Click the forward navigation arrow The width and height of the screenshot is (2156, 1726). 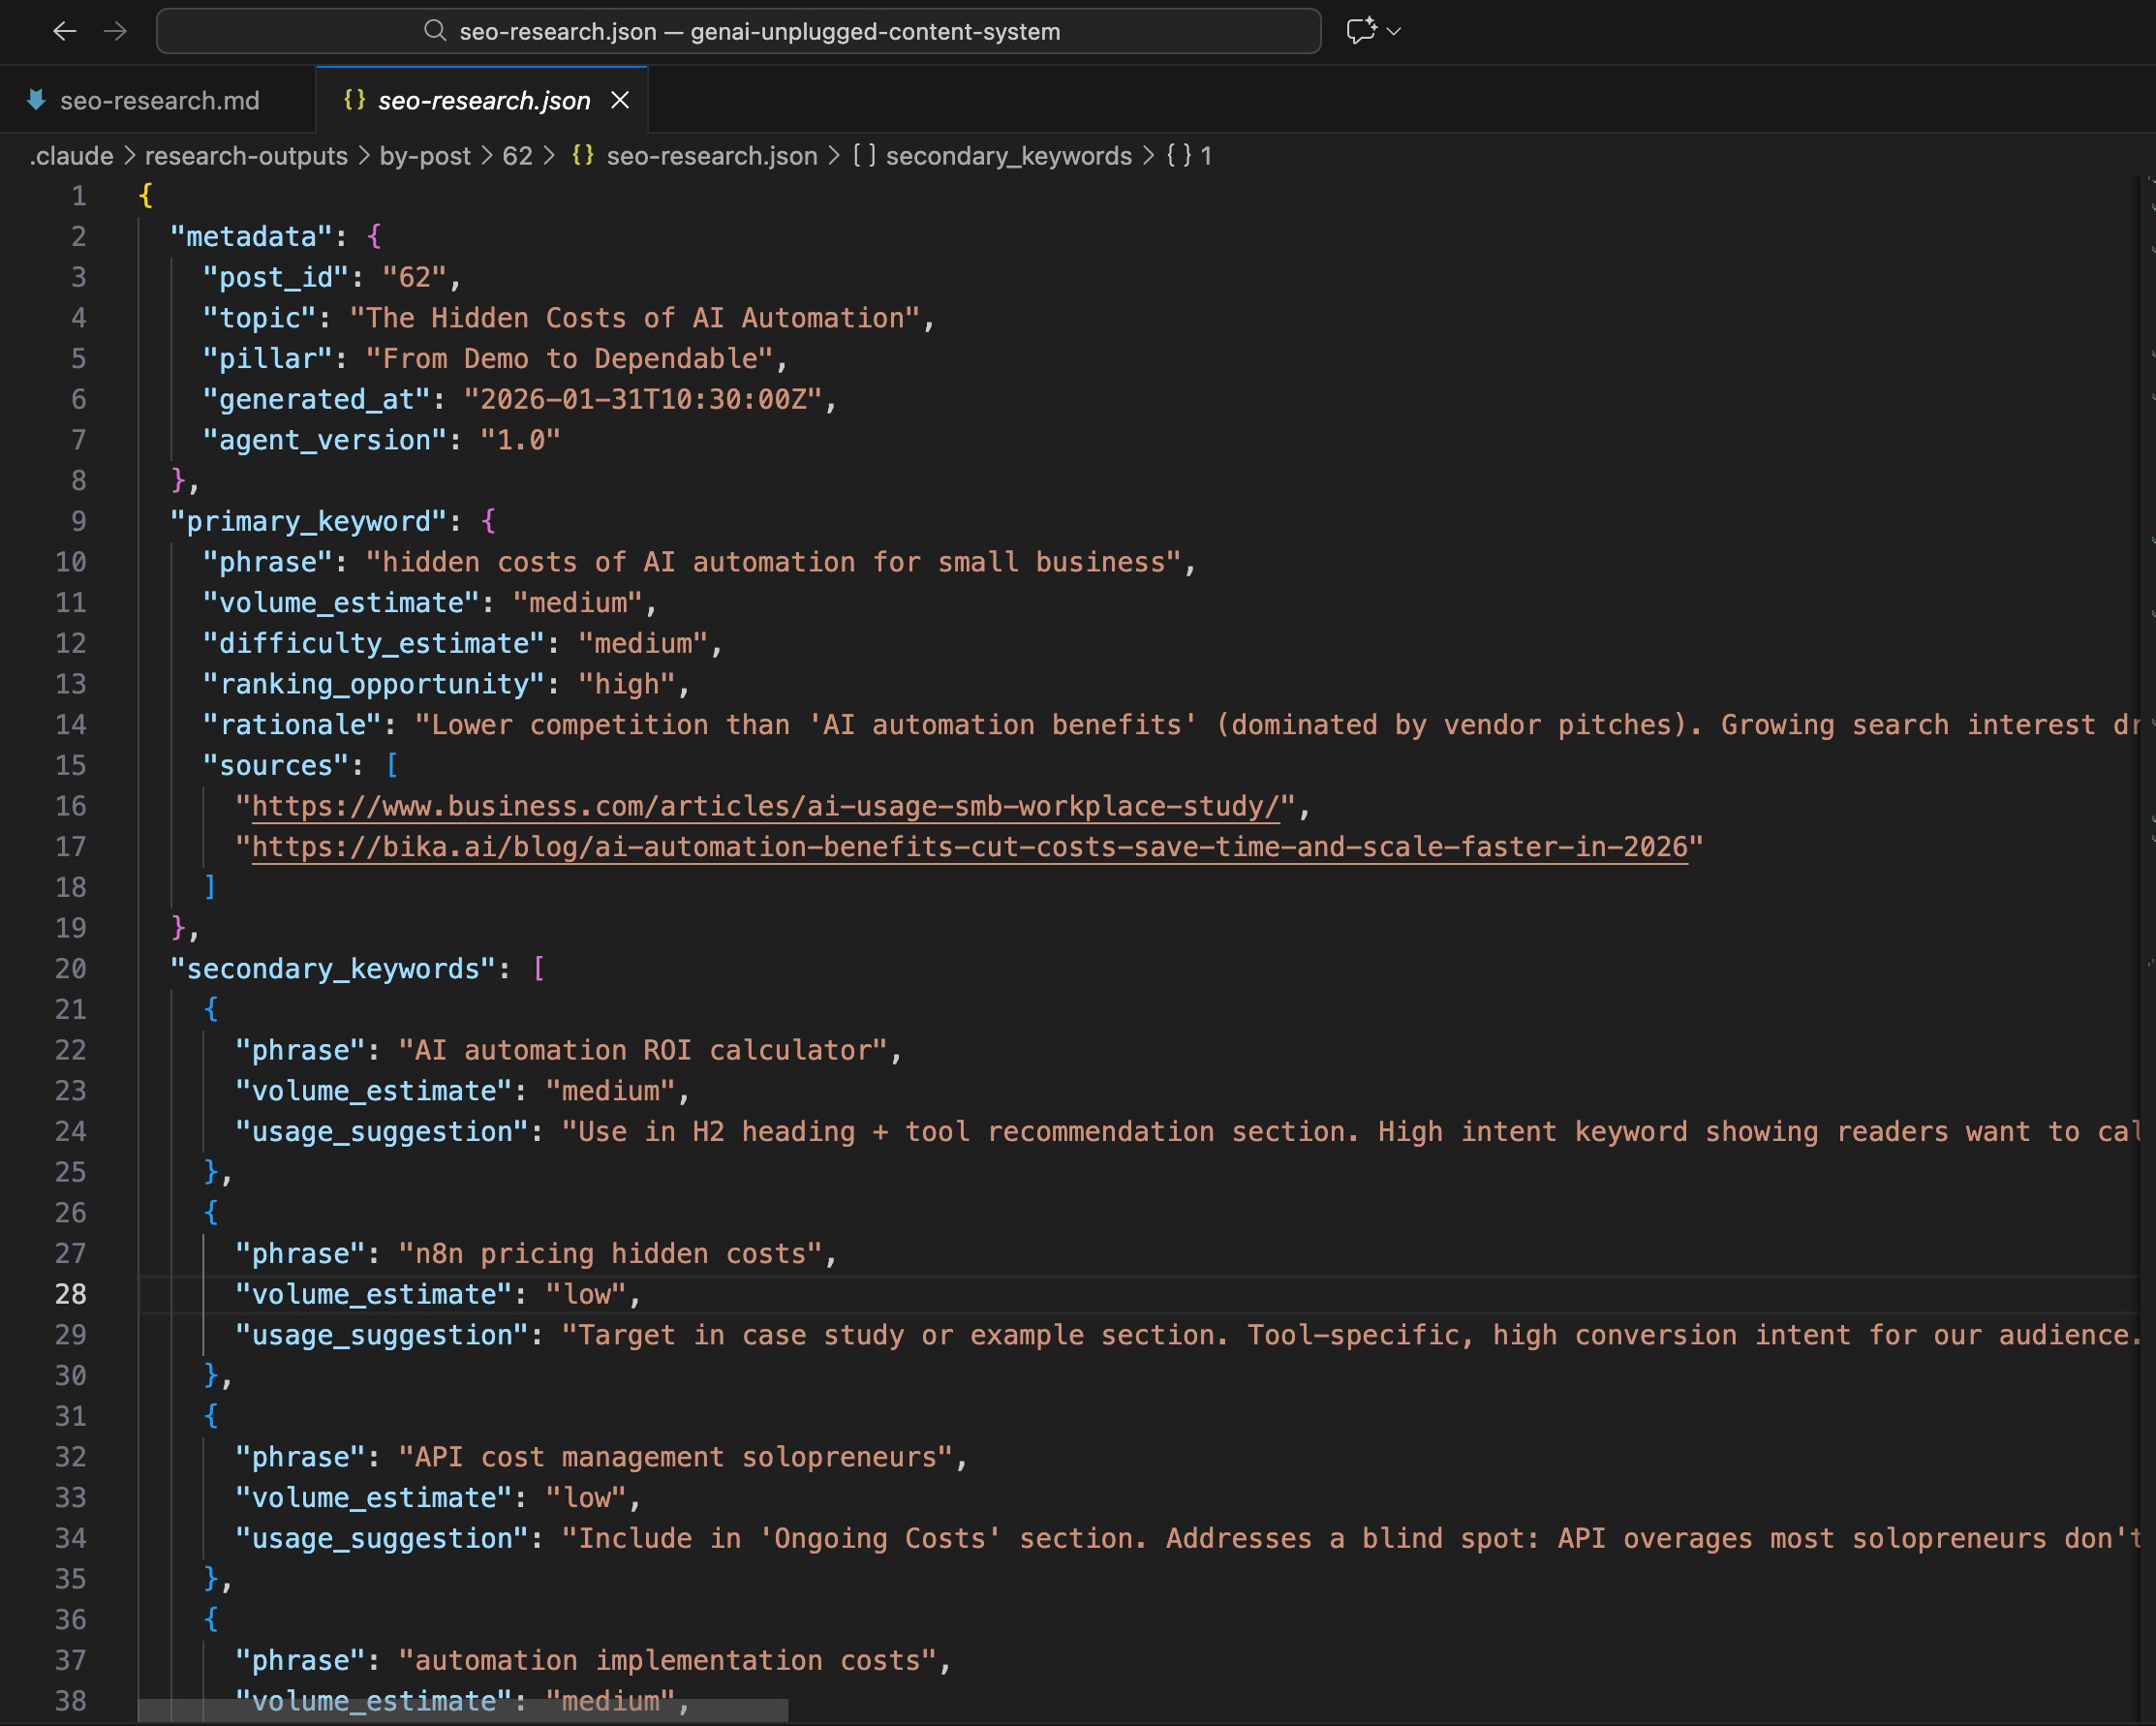coord(116,31)
